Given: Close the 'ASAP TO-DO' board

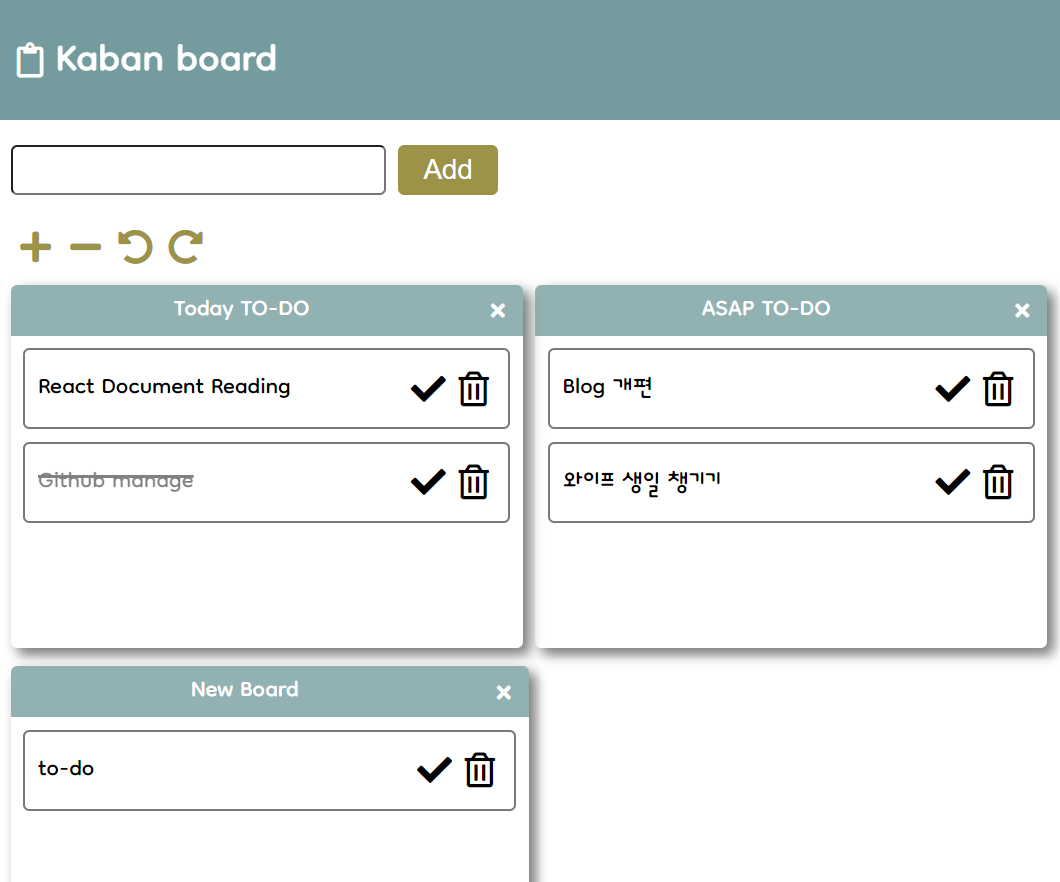Looking at the screenshot, I should coord(1022,310).
